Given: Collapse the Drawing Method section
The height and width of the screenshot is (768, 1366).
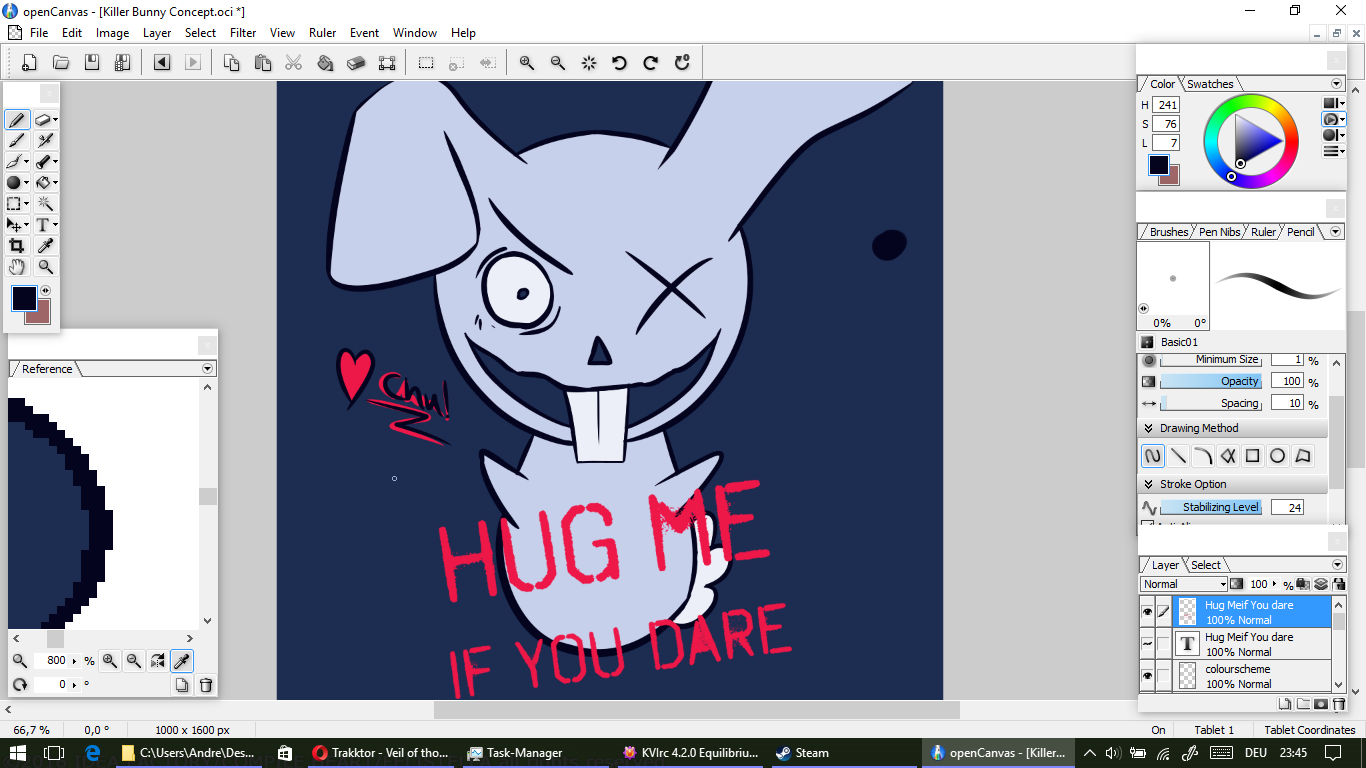Looking at the screenshot, I should coord(1148,428).
